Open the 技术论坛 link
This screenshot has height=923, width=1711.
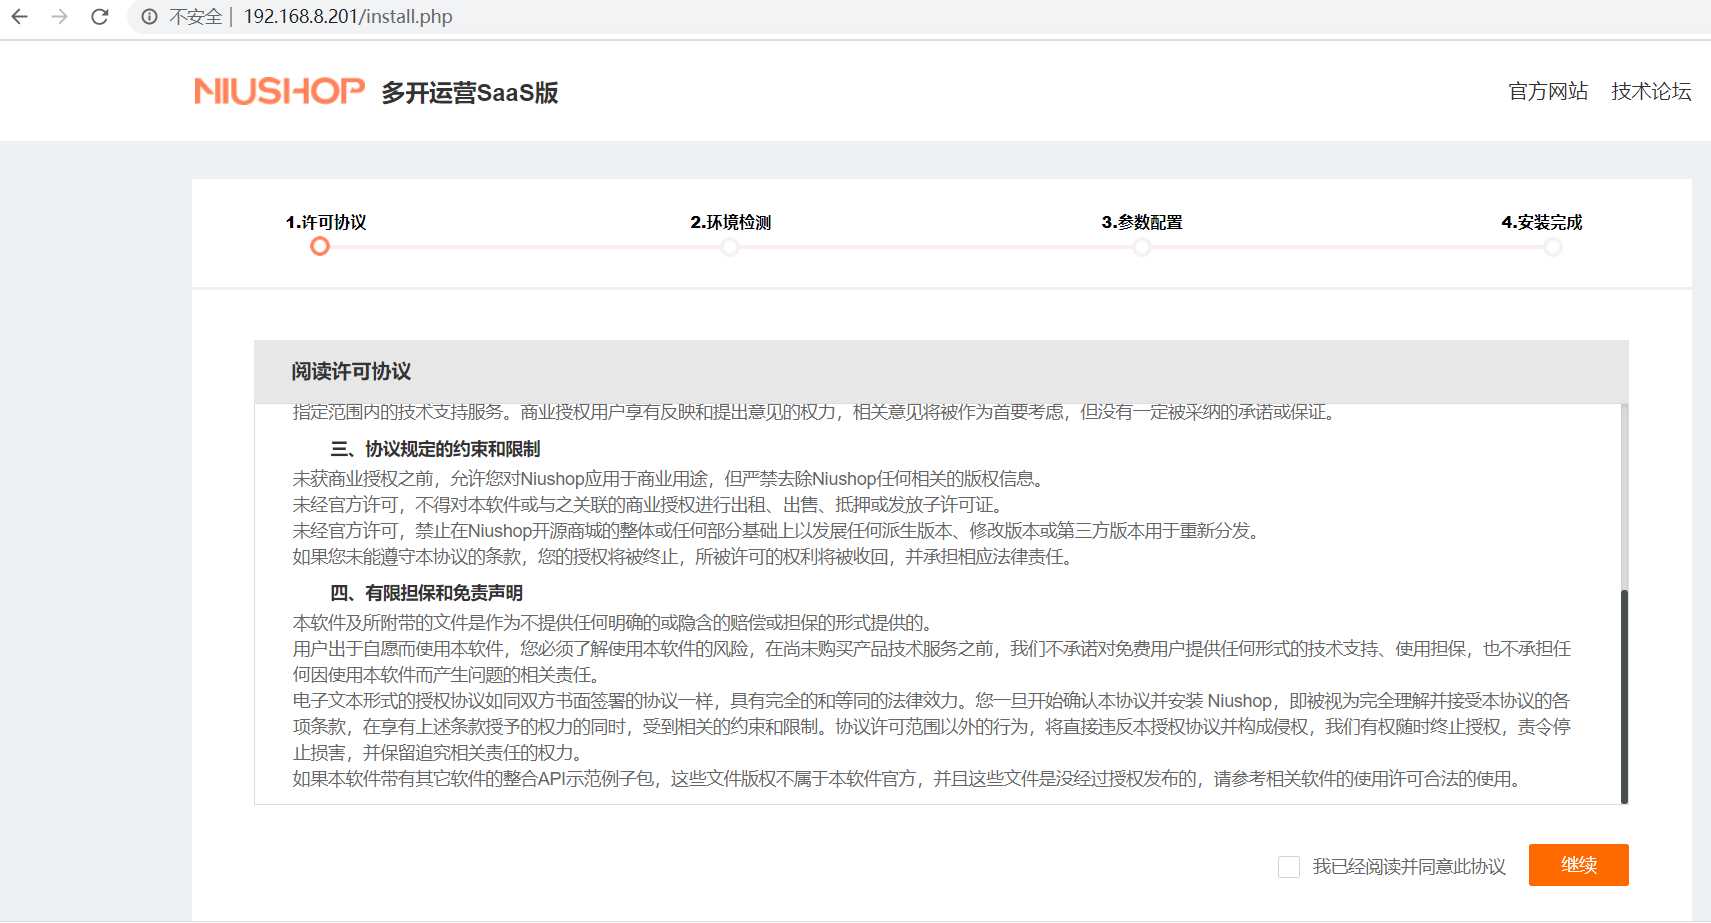coord(1651,91)
